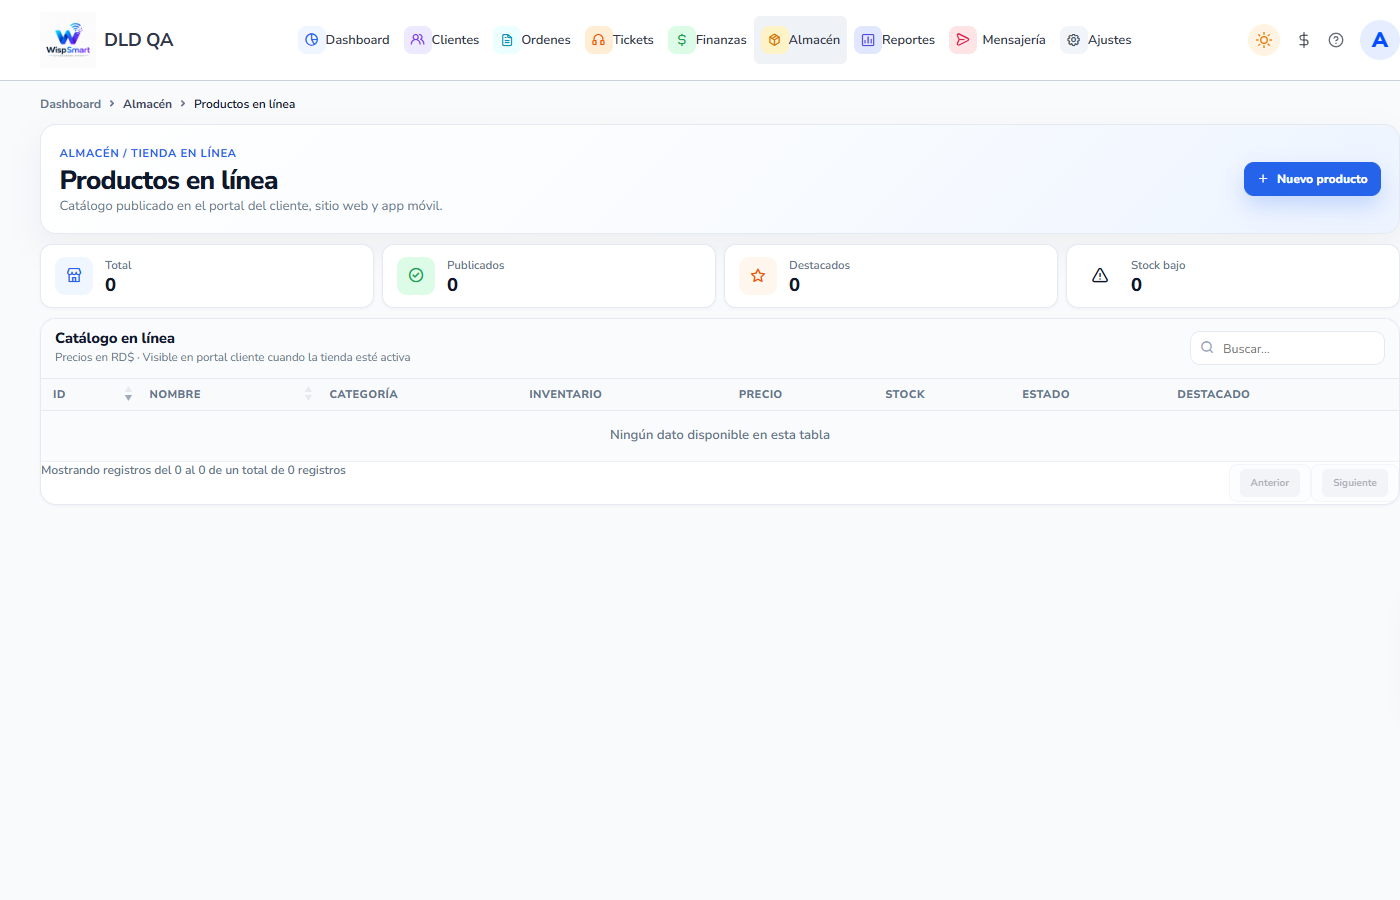The width and height of the screenshot is (1400, 900).
Task: Open the Almacén menu
Action: coord(801,40)
